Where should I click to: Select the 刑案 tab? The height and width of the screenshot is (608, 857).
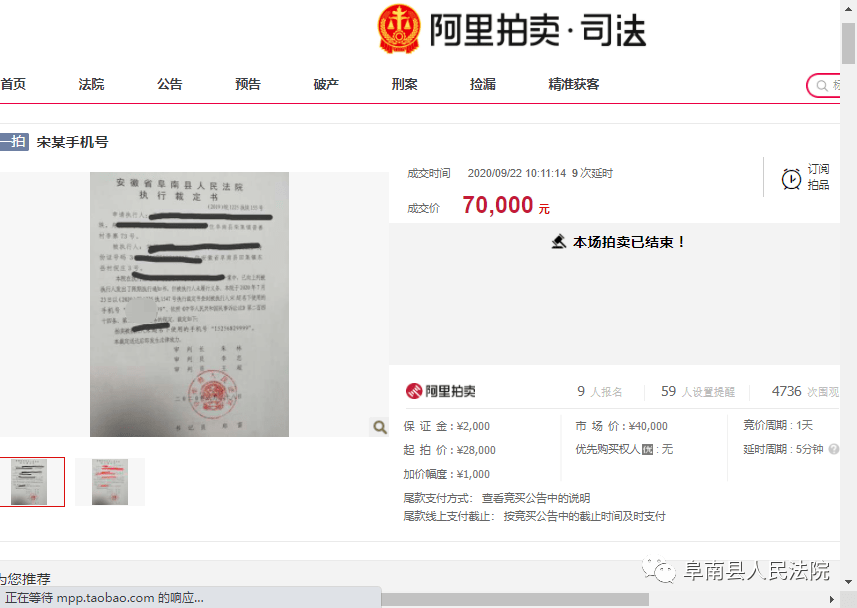pyautogui.click(x=404, y=84)
